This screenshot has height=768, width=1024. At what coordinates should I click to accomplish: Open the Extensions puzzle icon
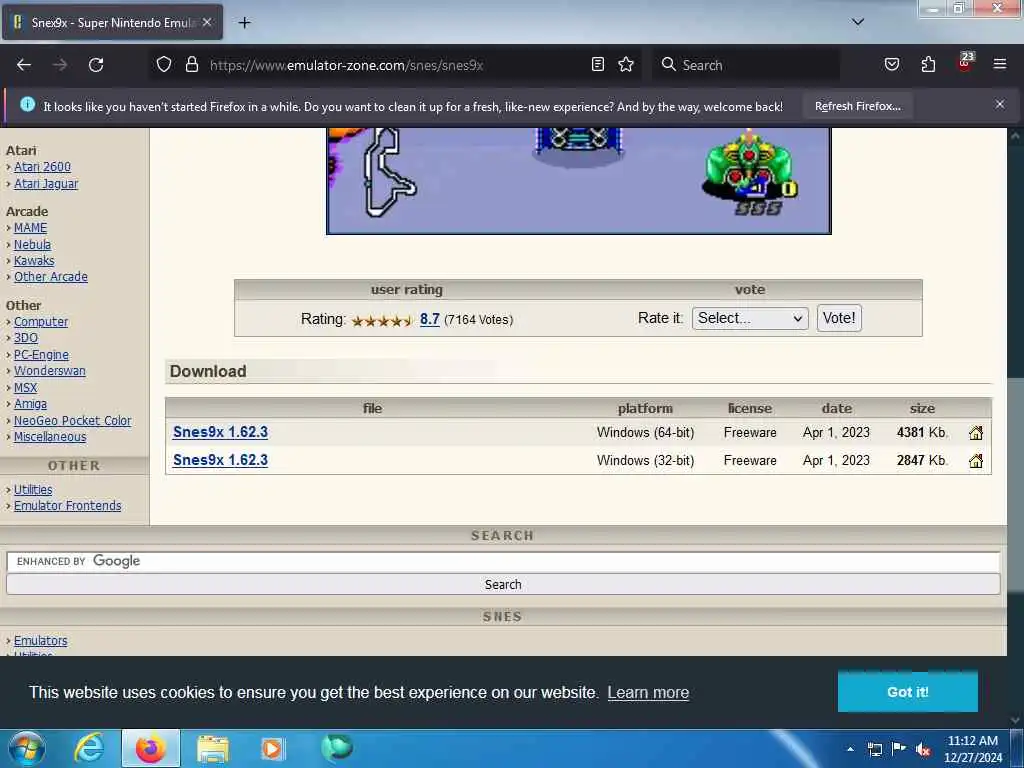click(928, 64)
